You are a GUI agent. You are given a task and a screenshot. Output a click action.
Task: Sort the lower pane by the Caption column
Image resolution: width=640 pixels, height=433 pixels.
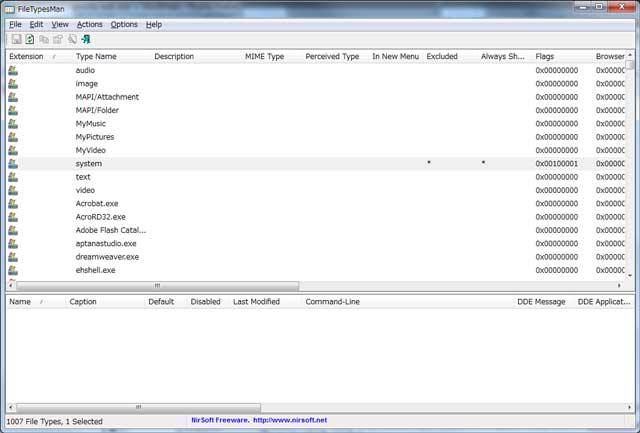[83, 301]
